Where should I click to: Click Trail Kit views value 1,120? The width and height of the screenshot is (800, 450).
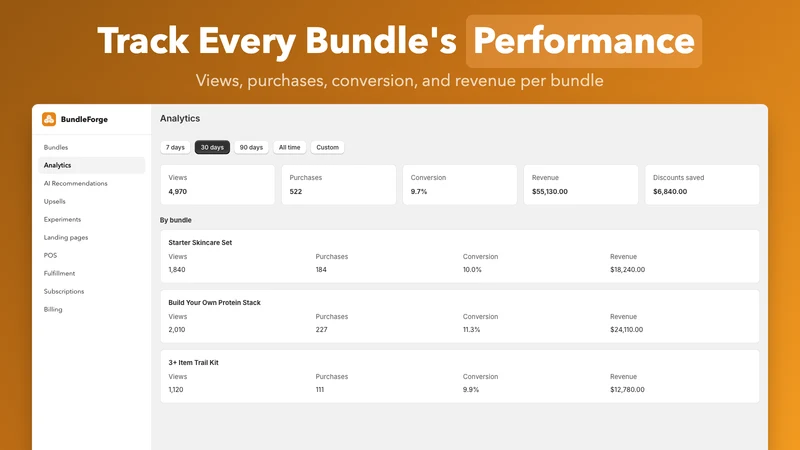coord(176,390)
